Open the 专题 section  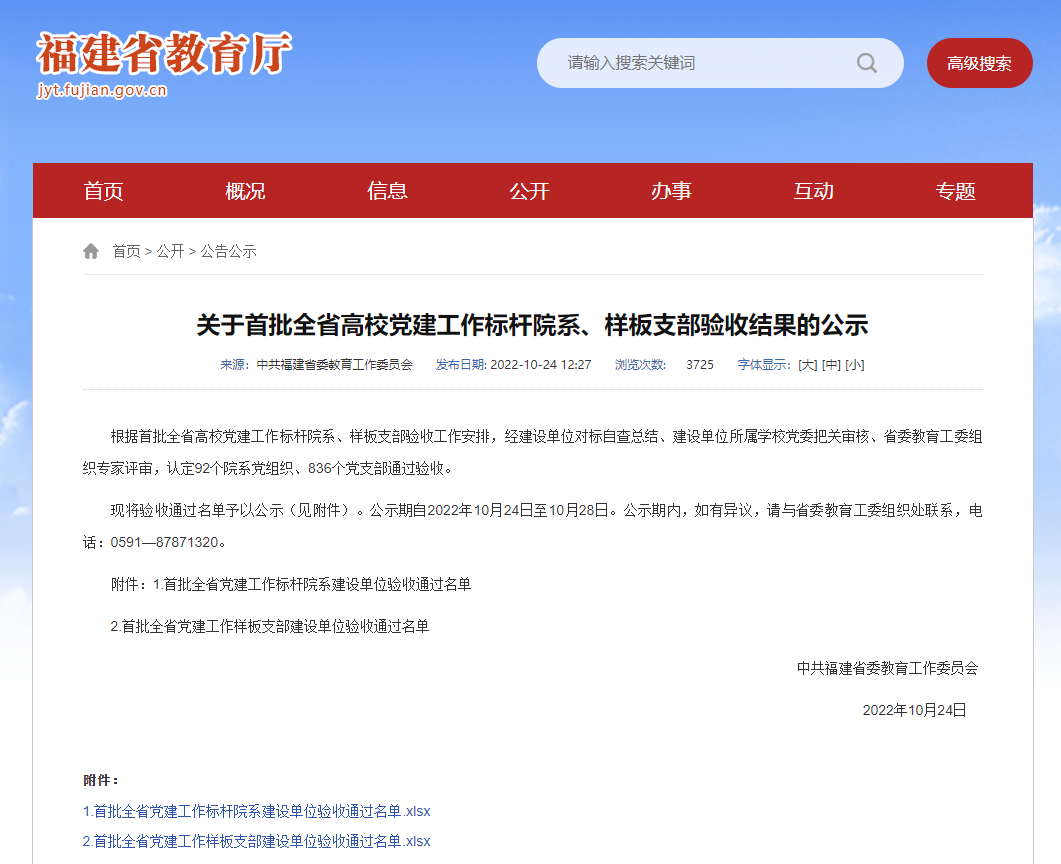tap(955, 190)
